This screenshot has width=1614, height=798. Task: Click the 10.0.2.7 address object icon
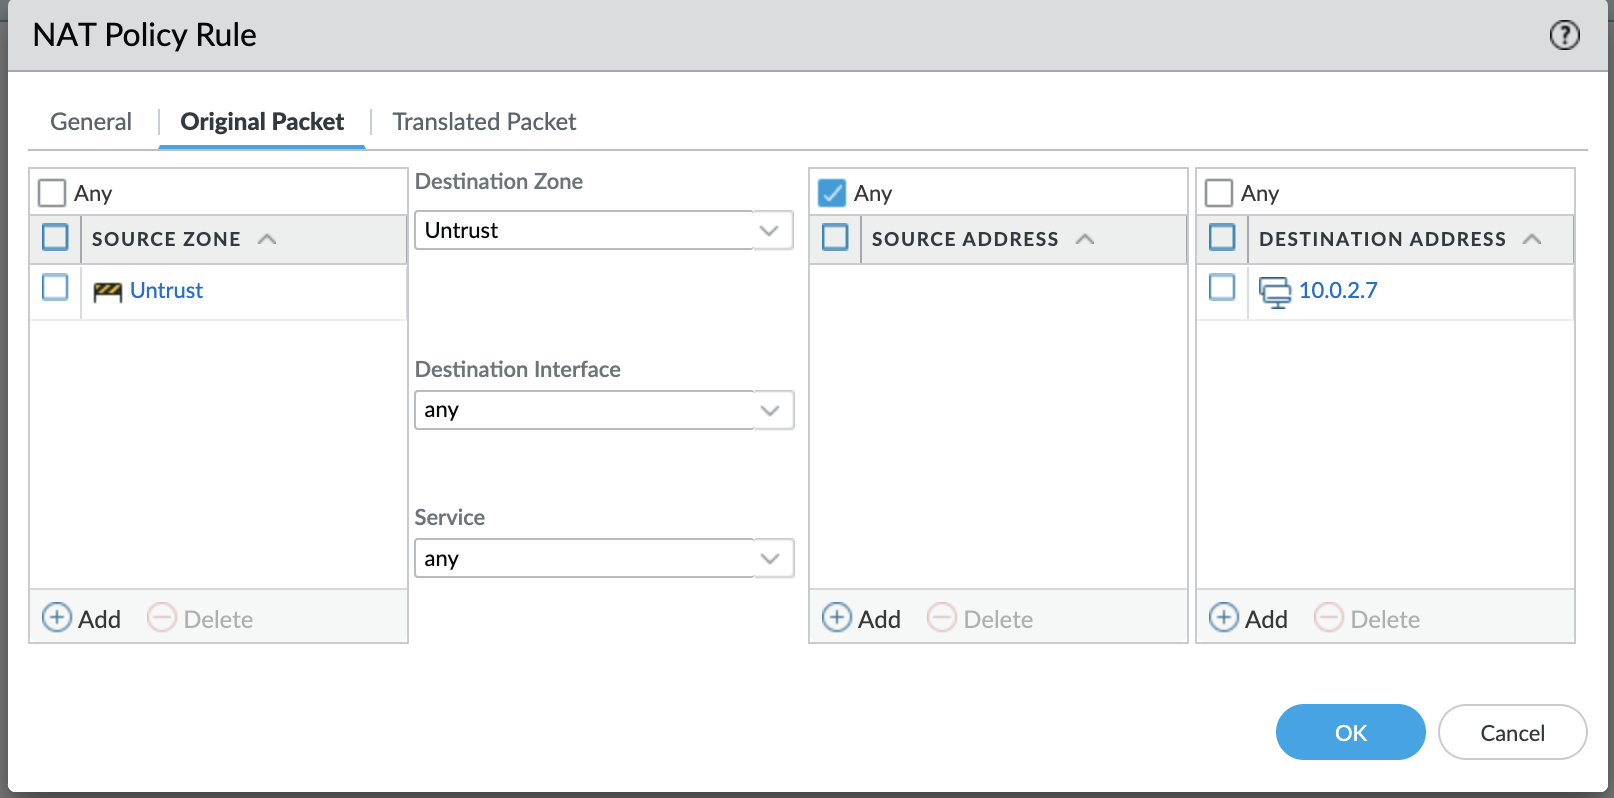click(x=1274, y=292)
